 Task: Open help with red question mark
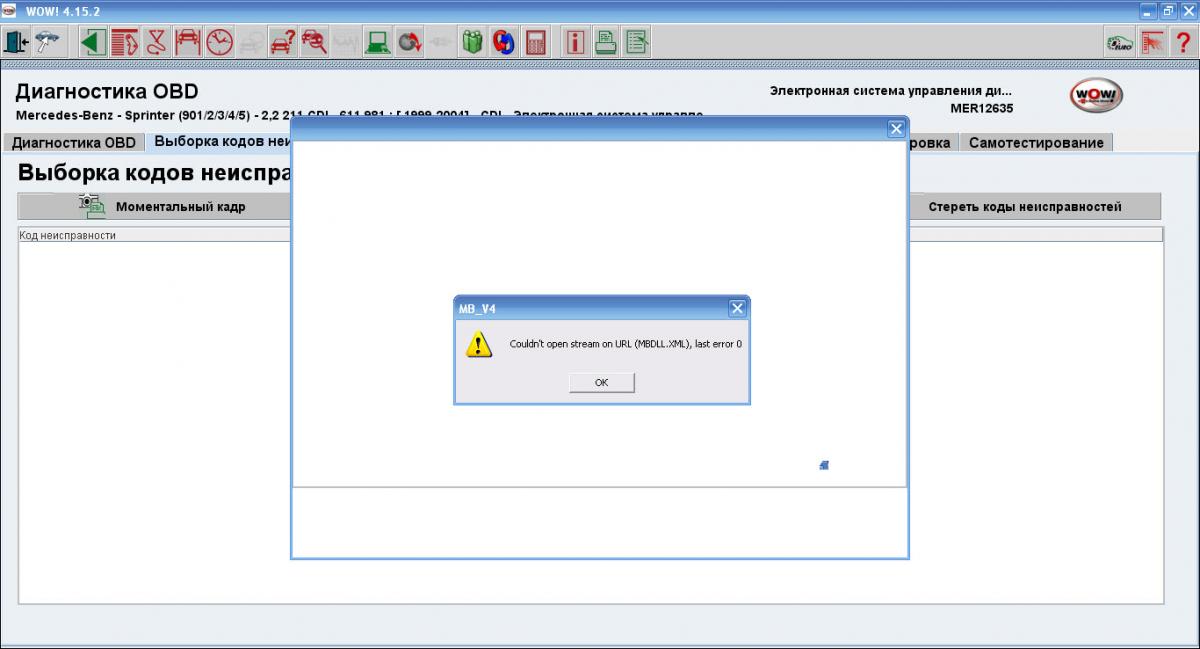(1182, 42)
